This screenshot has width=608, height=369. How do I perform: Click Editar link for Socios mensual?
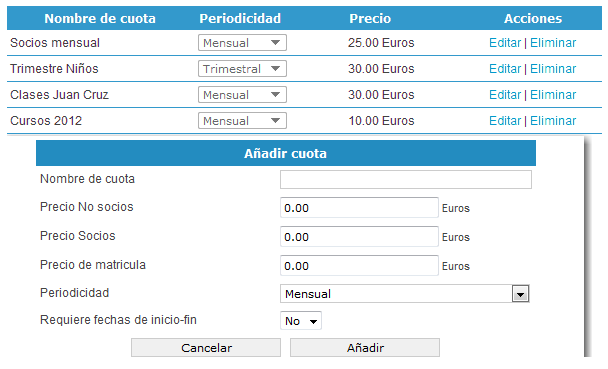click(x=505, y=43)
